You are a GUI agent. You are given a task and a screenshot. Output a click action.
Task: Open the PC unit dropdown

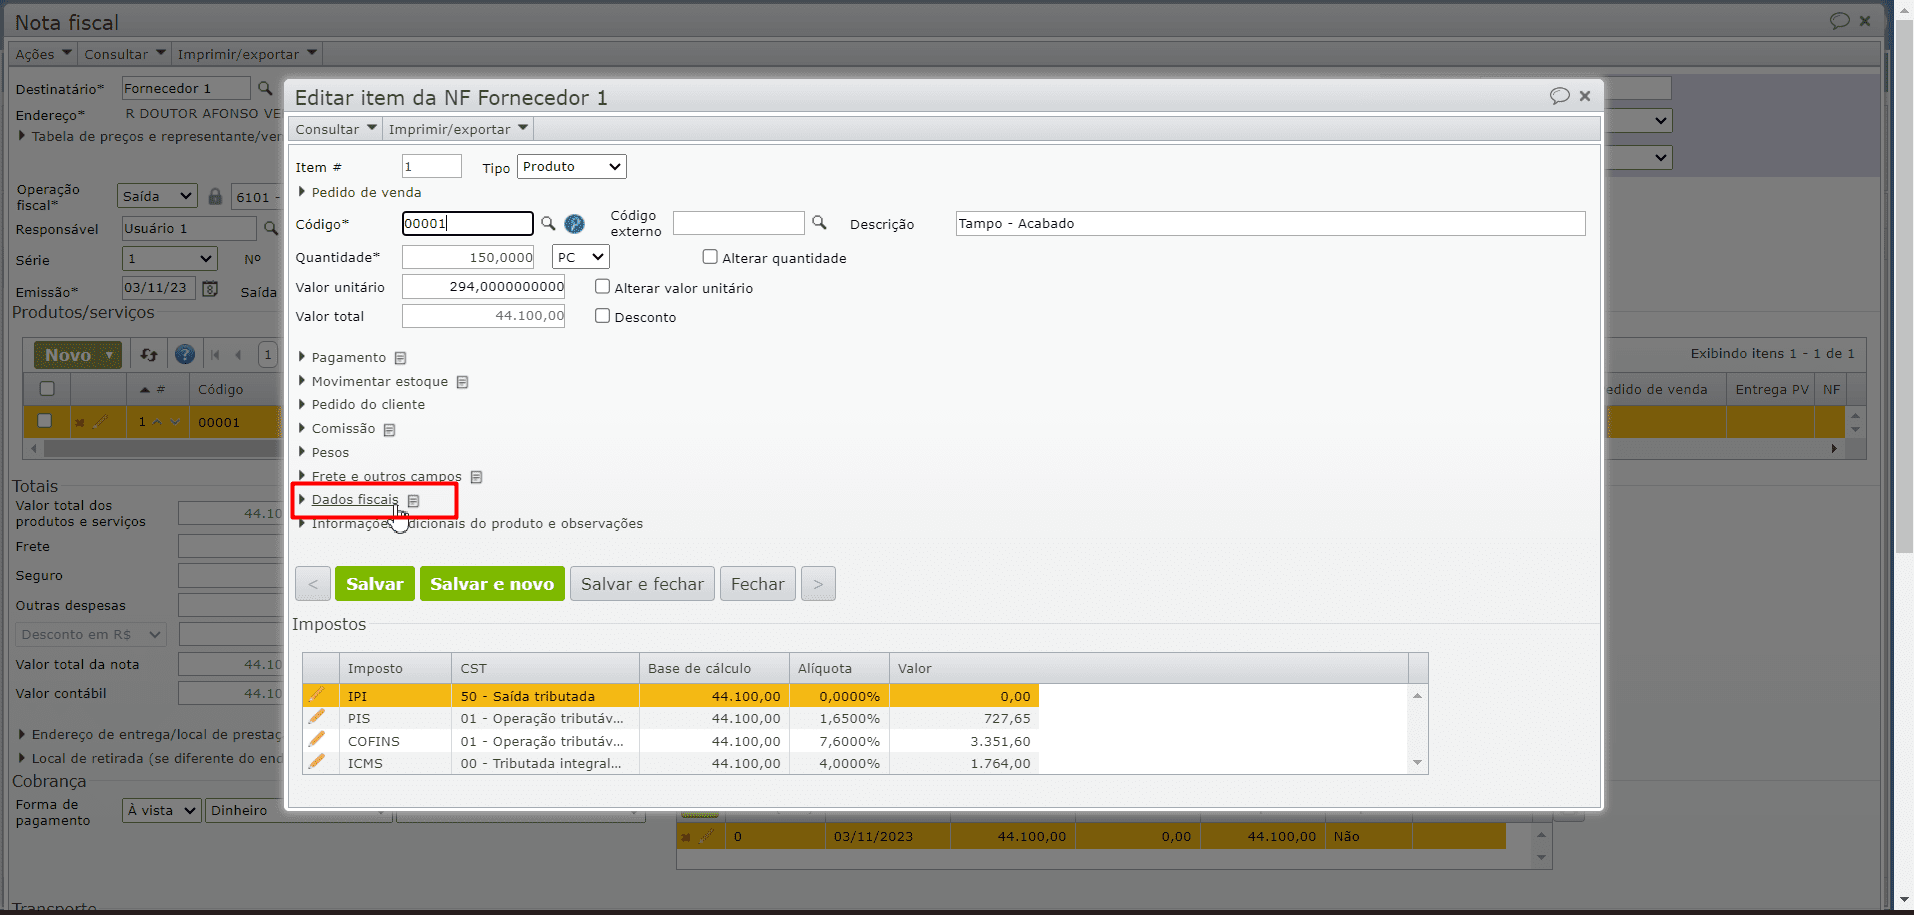tap(580, 257)
